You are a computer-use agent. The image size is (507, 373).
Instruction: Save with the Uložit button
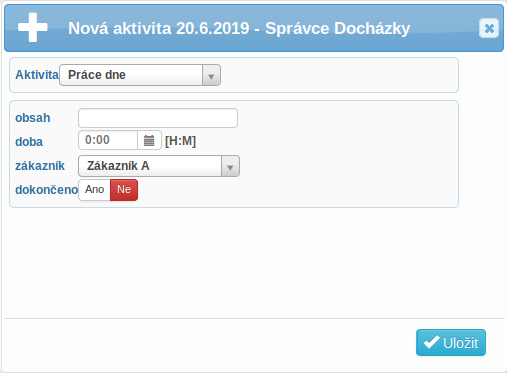[451, 342]
